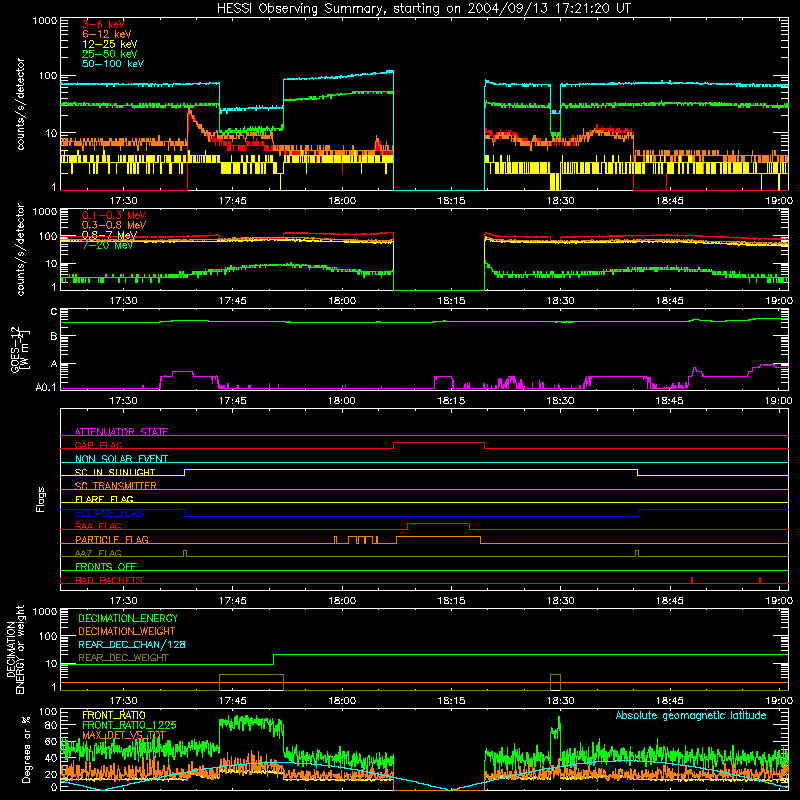Click the raised SAA_FLAG step segment
This screenshot has width=800, height=800.
point(439,523)
